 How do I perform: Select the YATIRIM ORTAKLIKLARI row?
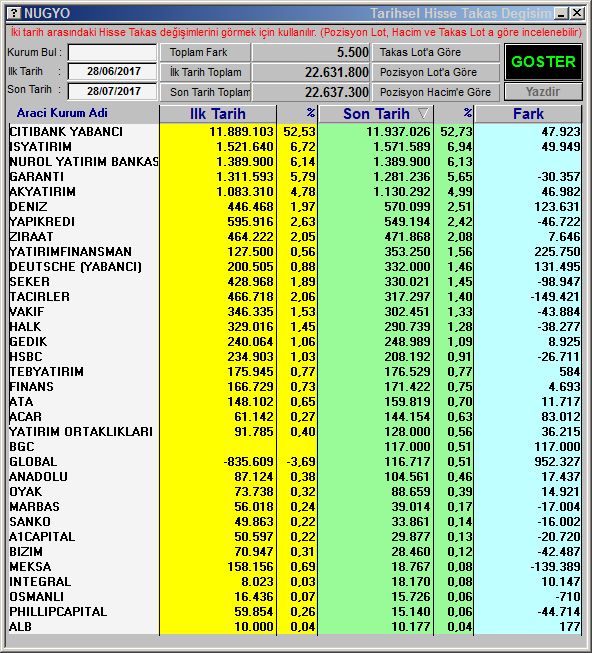click(295, 431)
